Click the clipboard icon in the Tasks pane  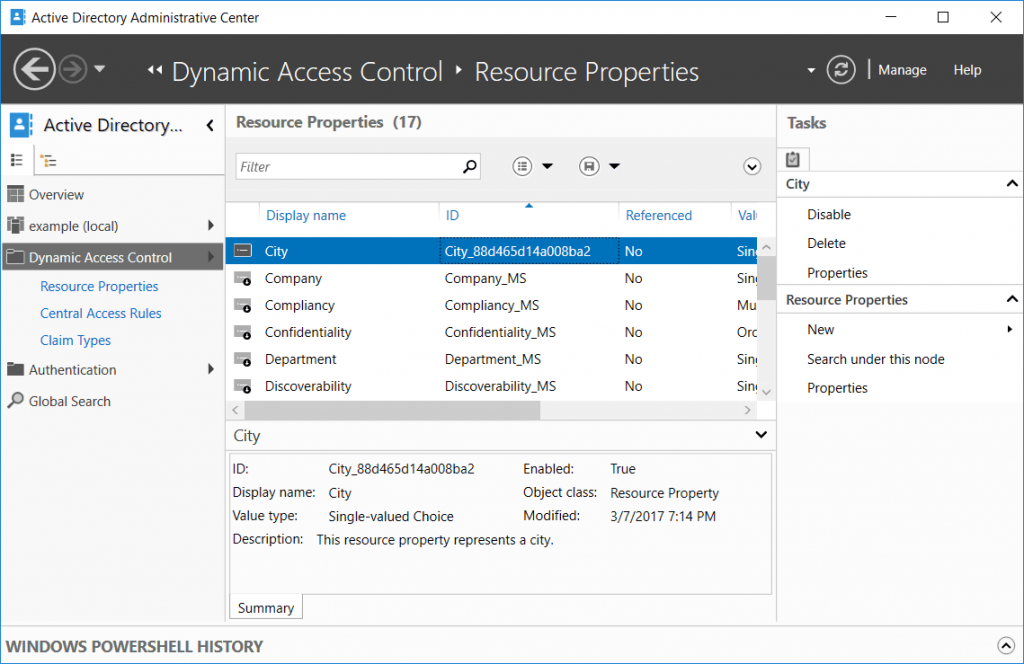tap(793, 158)
